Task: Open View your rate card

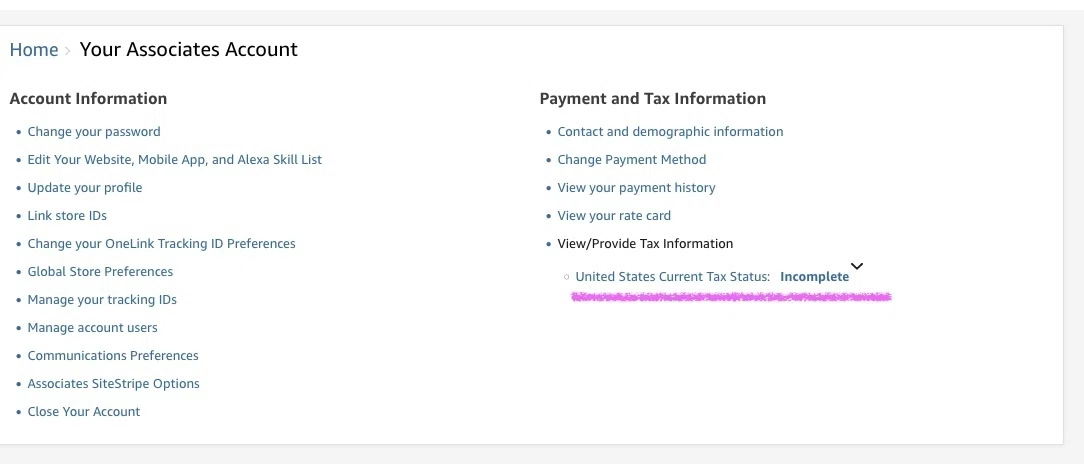Action: [615, 216]
